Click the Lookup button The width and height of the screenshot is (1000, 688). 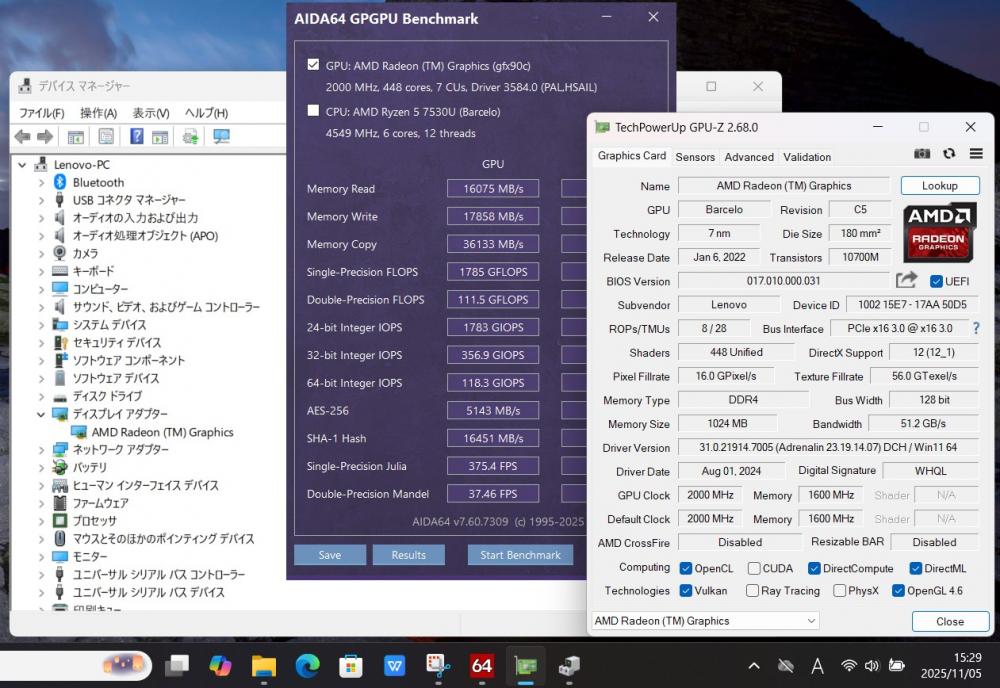[x=939, y=186]
